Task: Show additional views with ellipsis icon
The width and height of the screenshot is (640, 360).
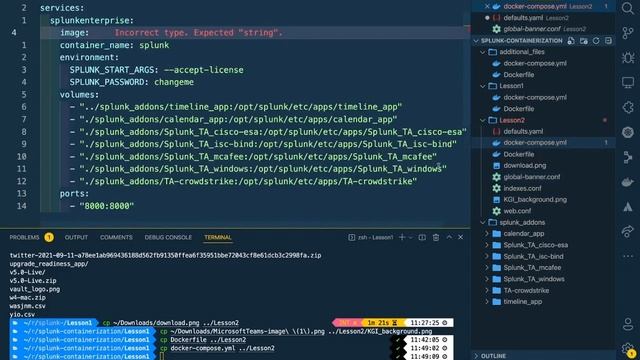Action: (x=628, y=256)
